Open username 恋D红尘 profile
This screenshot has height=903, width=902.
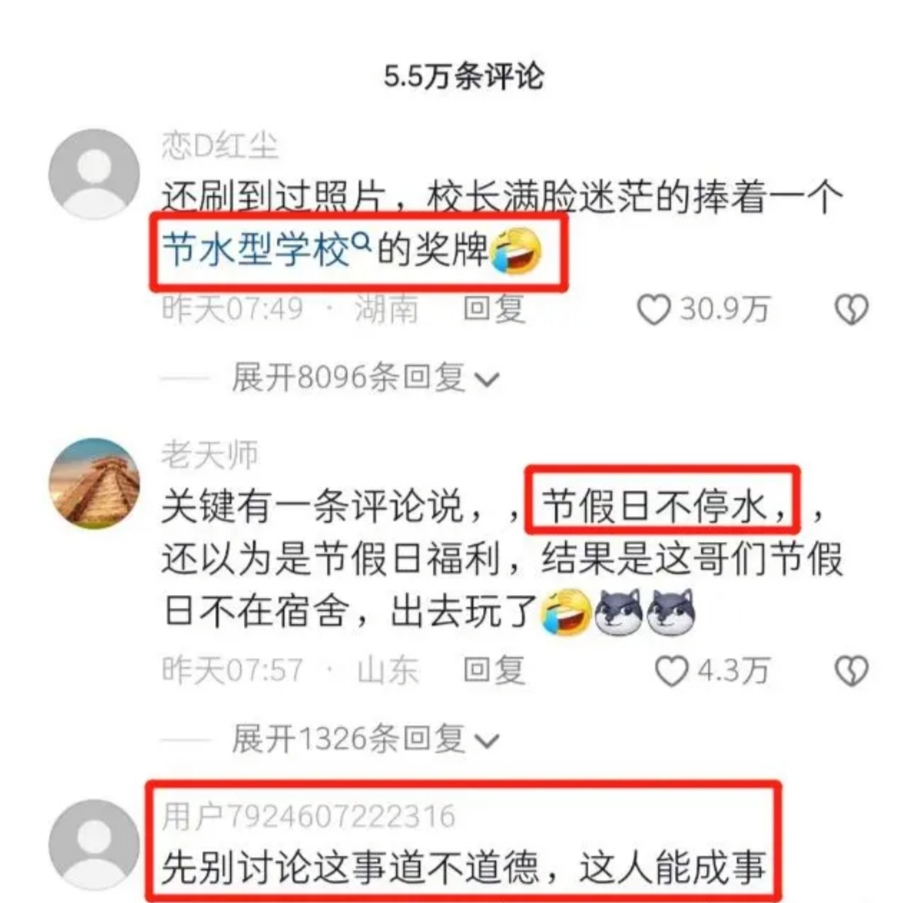click(219, 146)
